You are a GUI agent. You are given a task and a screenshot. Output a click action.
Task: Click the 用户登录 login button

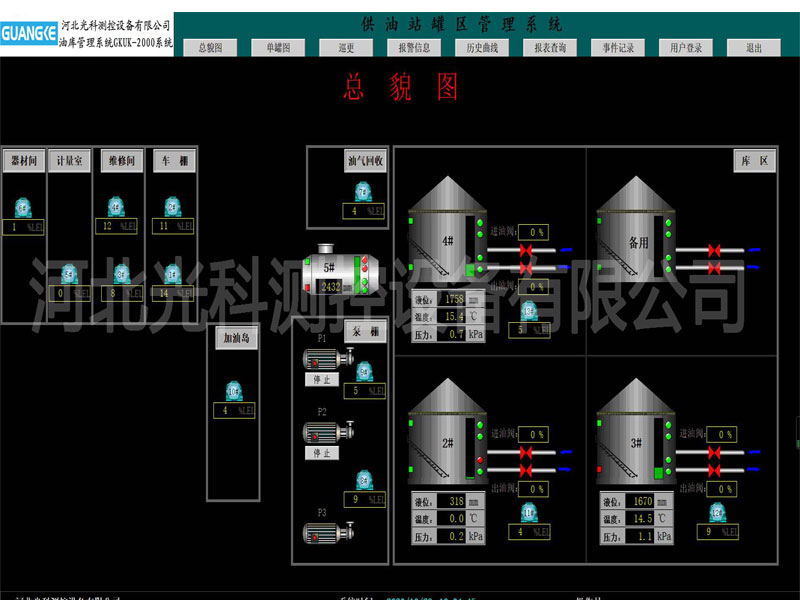click(x=687, y=46)
